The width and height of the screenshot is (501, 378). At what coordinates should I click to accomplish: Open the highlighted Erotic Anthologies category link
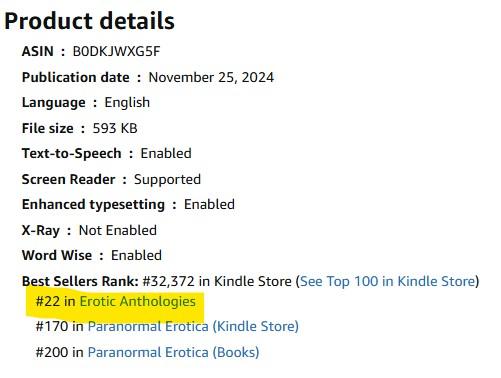(x=138, y=301)
